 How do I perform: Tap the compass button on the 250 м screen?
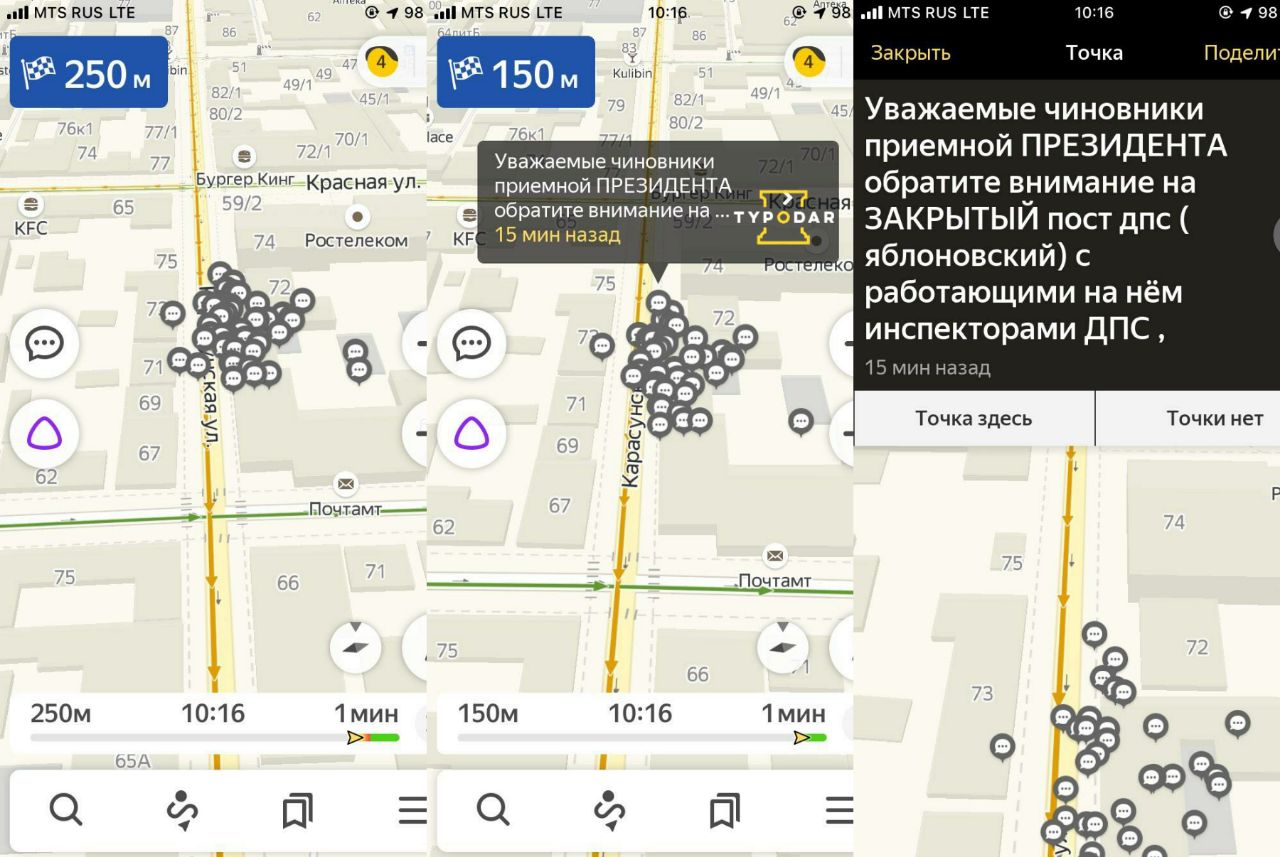355,647
